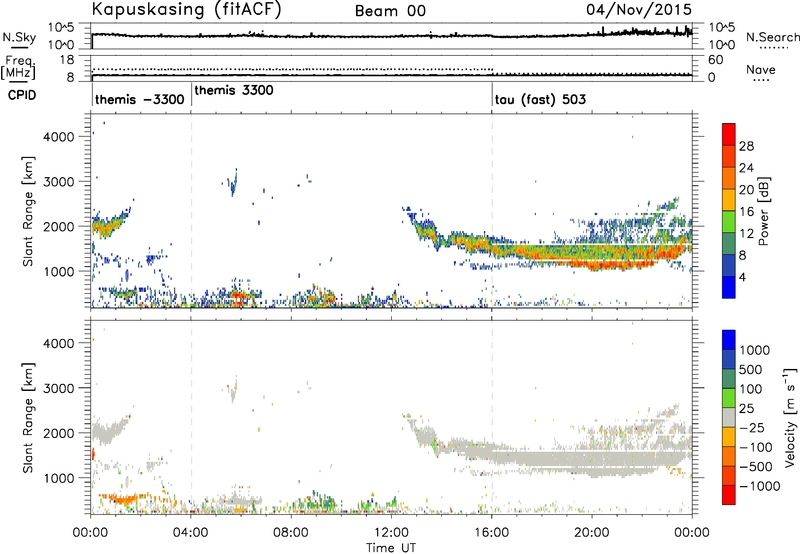Click the 'Power [dB]' colorbar label
Screen dimensions: 800x554
763,211
